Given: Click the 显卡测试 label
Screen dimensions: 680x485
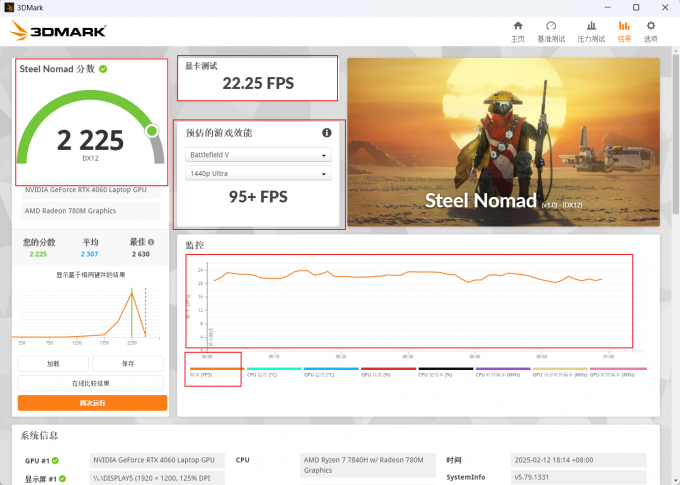Looking at the screenshot, I should (x=201, y=66).
